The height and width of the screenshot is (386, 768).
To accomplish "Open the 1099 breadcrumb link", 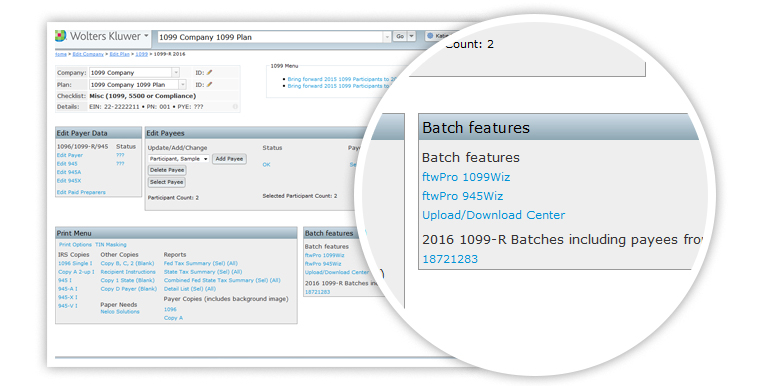I will click(142, 54).
